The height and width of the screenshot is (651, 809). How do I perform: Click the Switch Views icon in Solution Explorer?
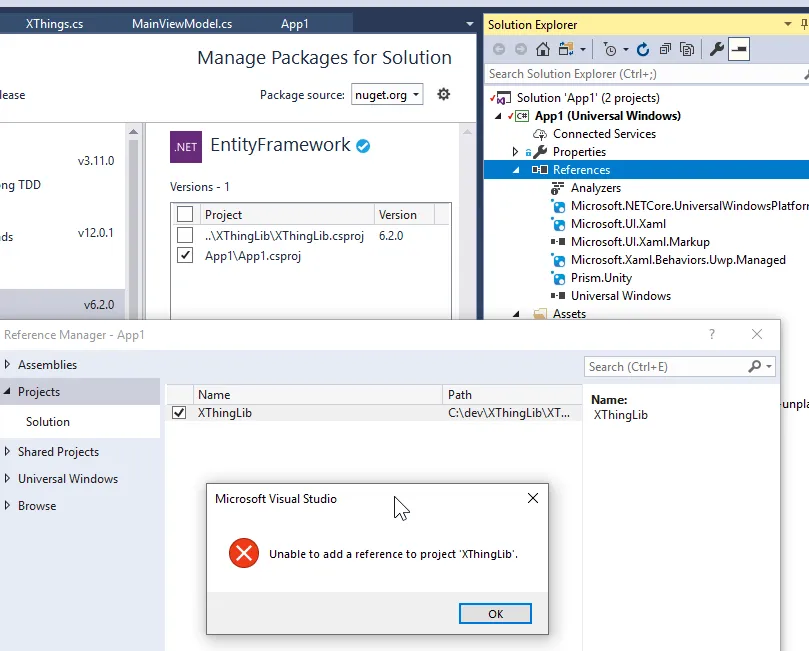pyautogui.click(x=566, y=49)
